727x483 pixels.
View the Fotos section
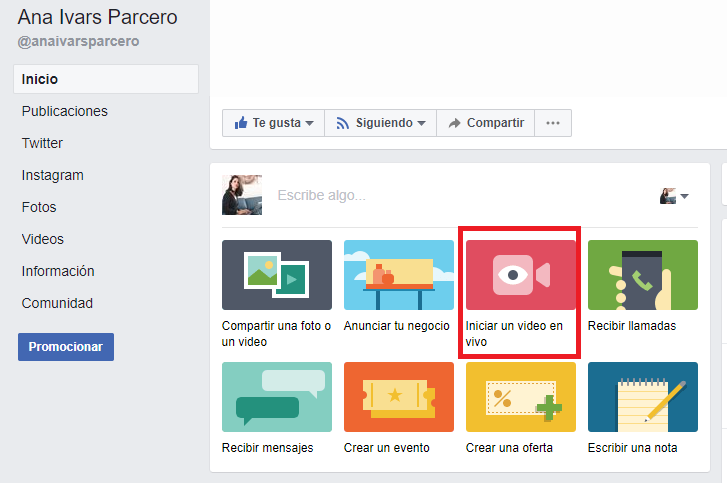coord(39,207)
